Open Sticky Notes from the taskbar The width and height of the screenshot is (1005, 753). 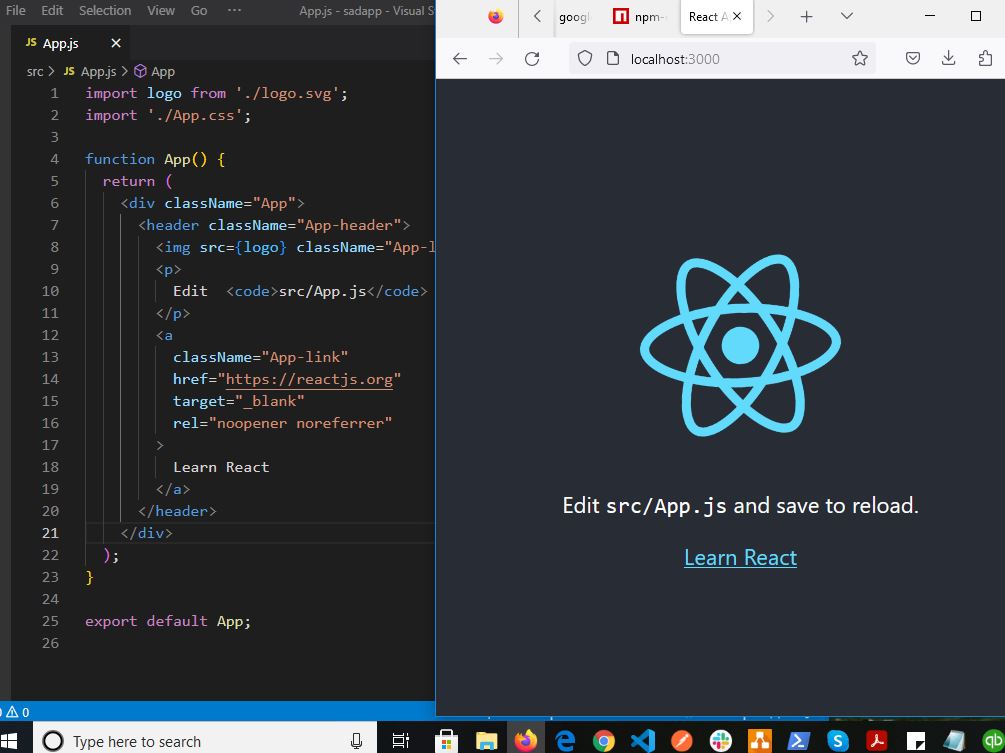pos(915,740)
